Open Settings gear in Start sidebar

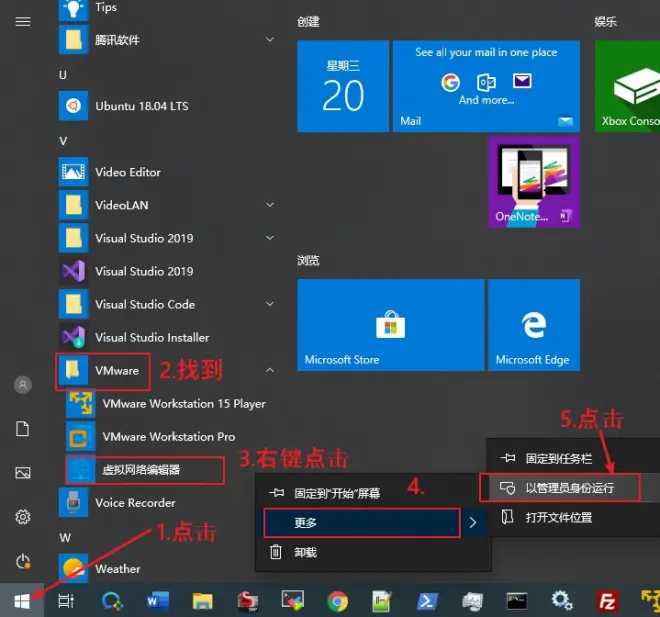pos(23,516)
